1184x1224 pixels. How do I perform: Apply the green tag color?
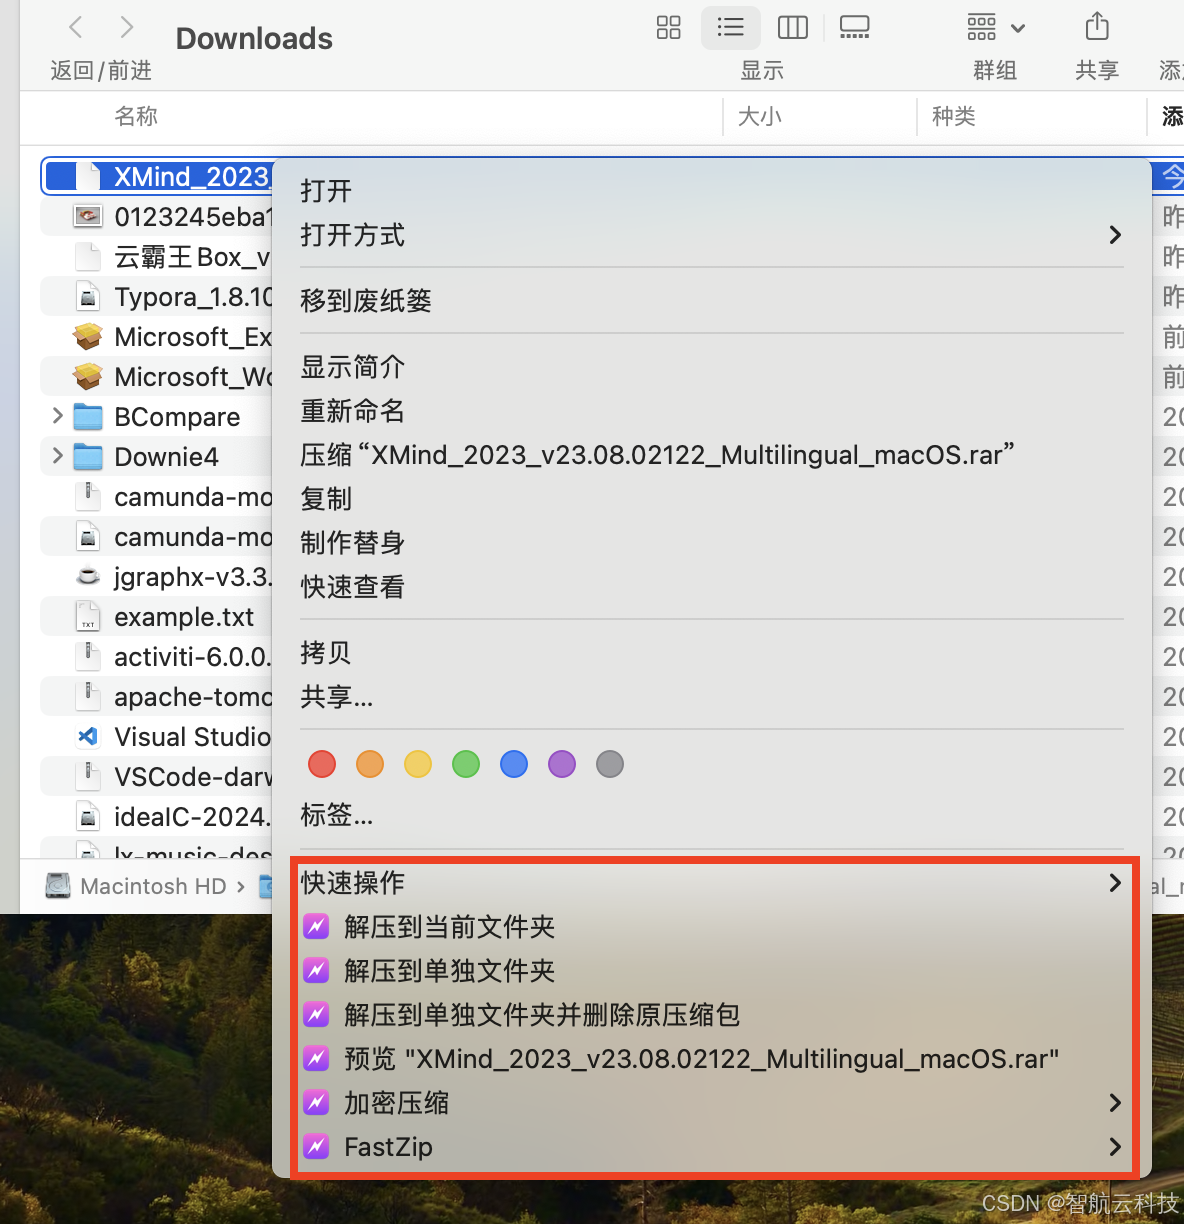(466, 764)
